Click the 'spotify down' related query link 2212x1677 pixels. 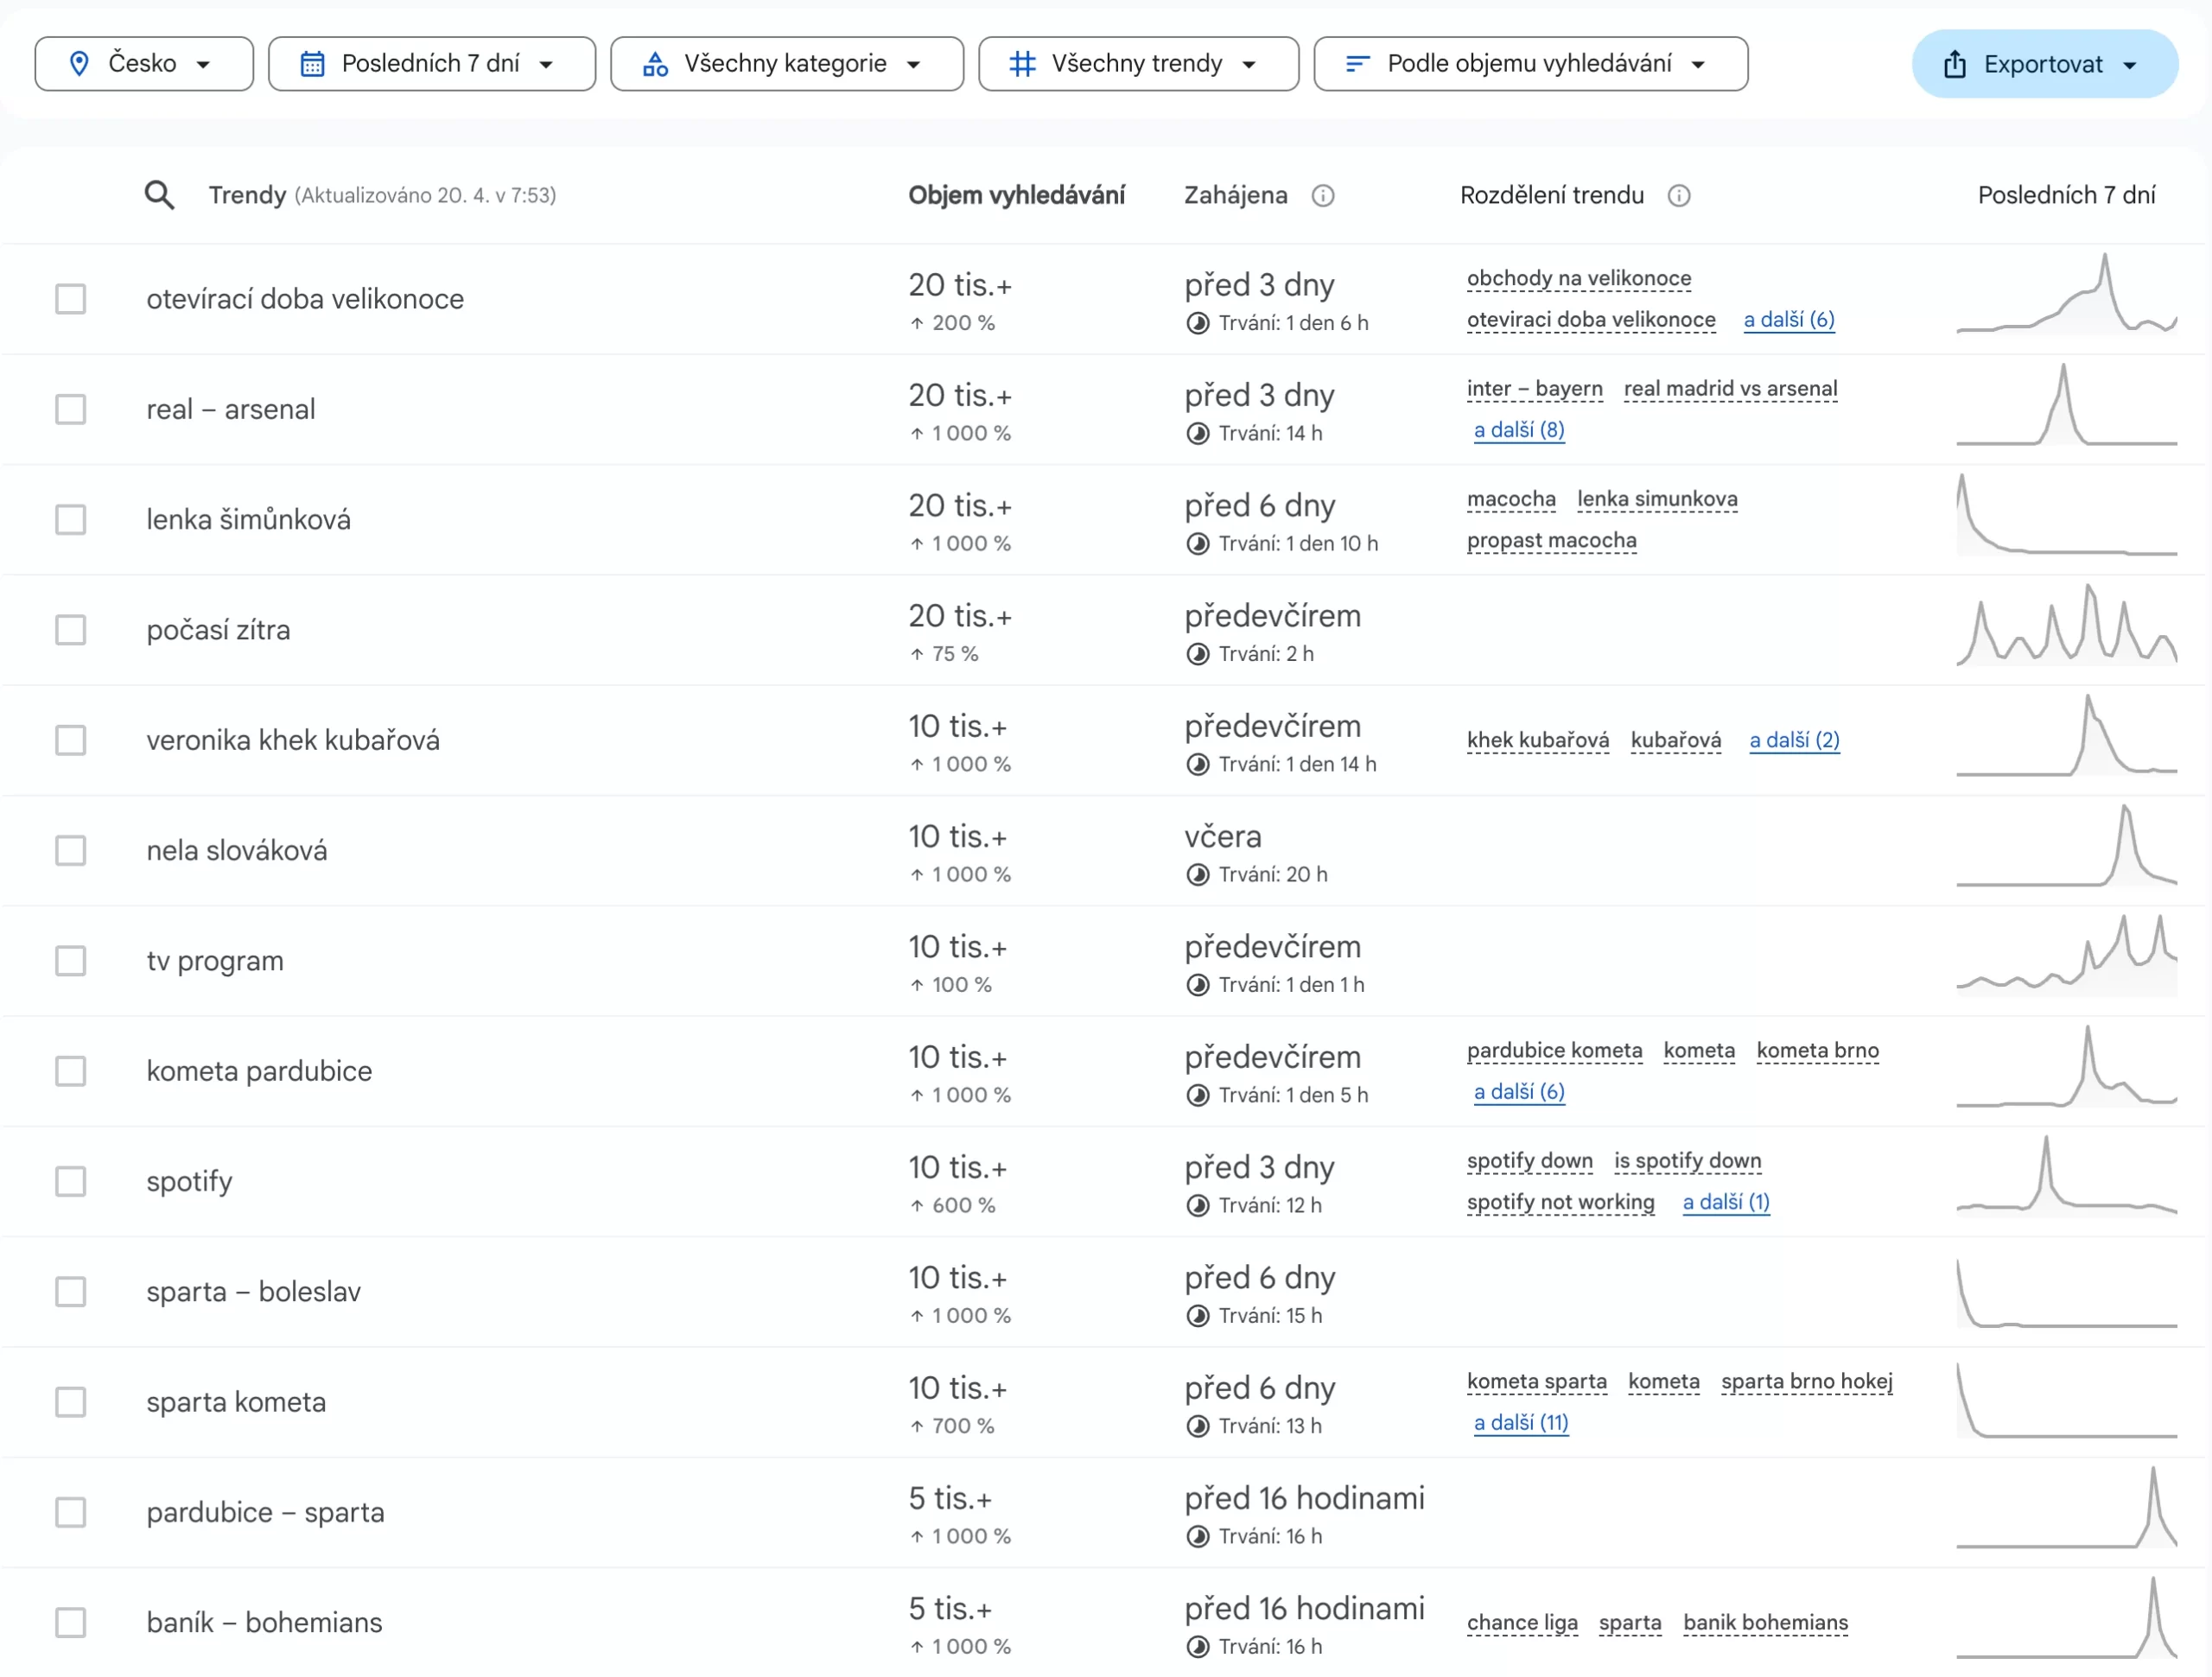pos(1529,1161)
